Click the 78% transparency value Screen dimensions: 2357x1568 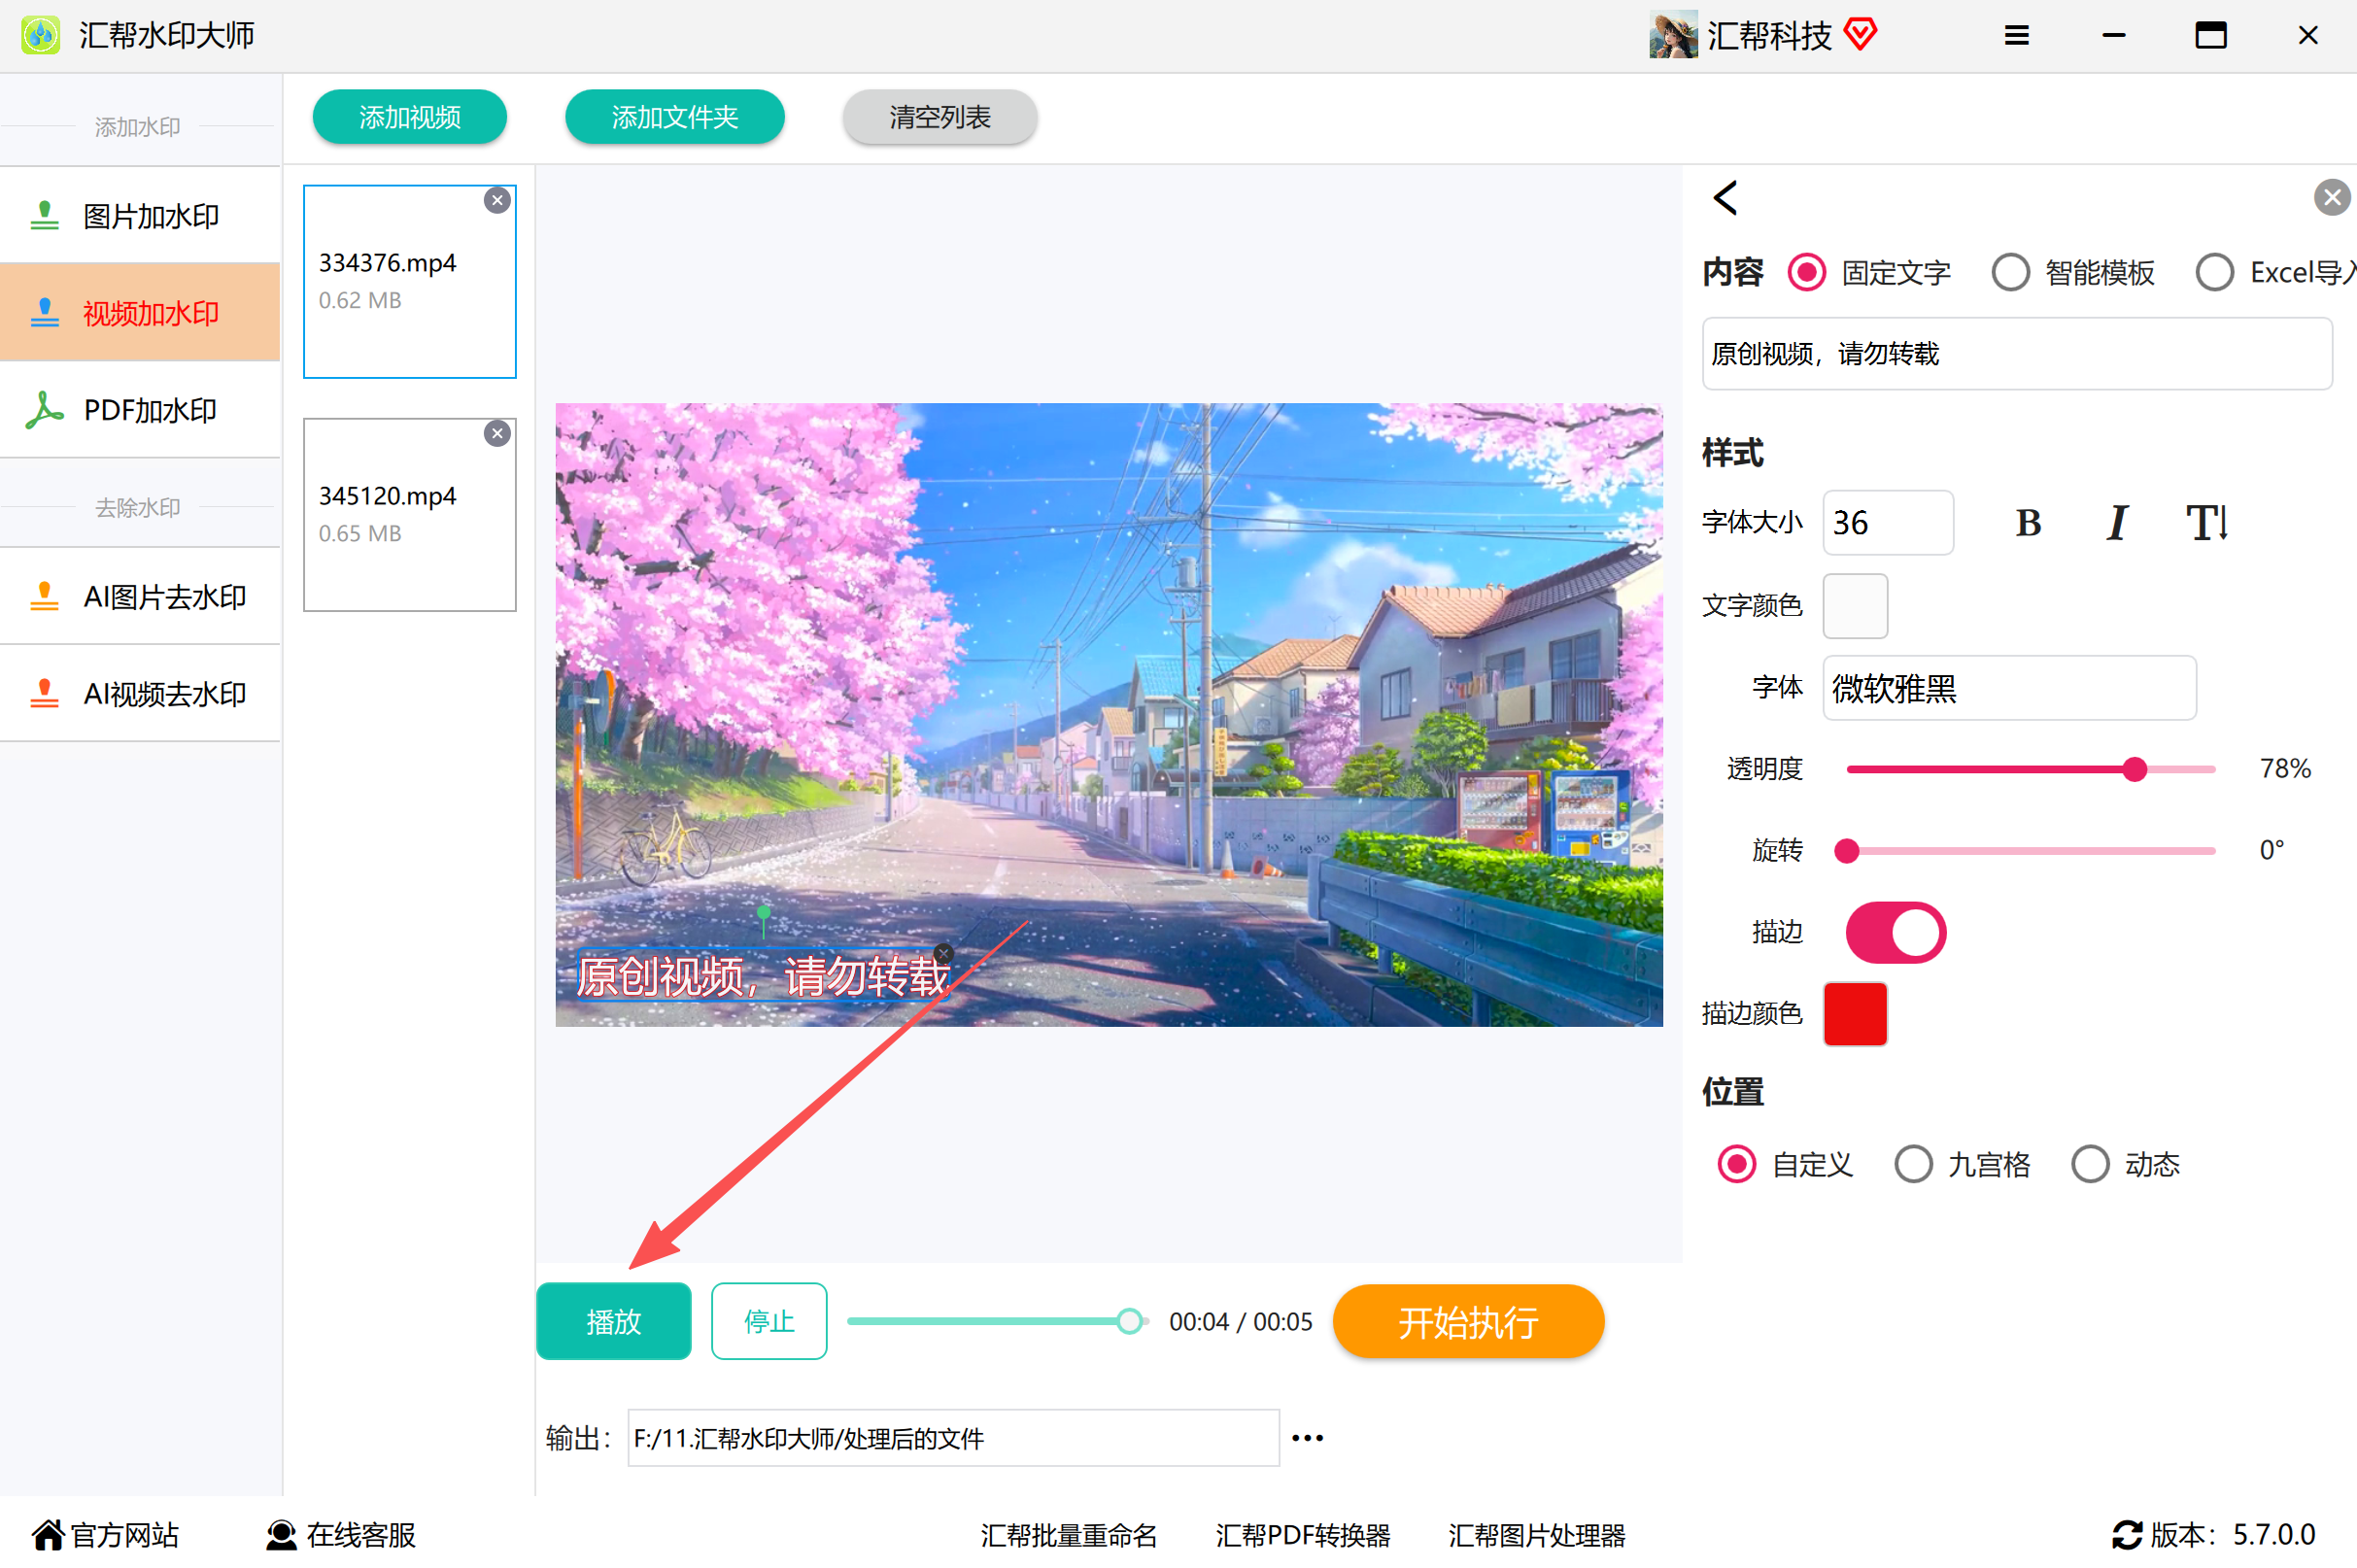[x=2286, y=769]
